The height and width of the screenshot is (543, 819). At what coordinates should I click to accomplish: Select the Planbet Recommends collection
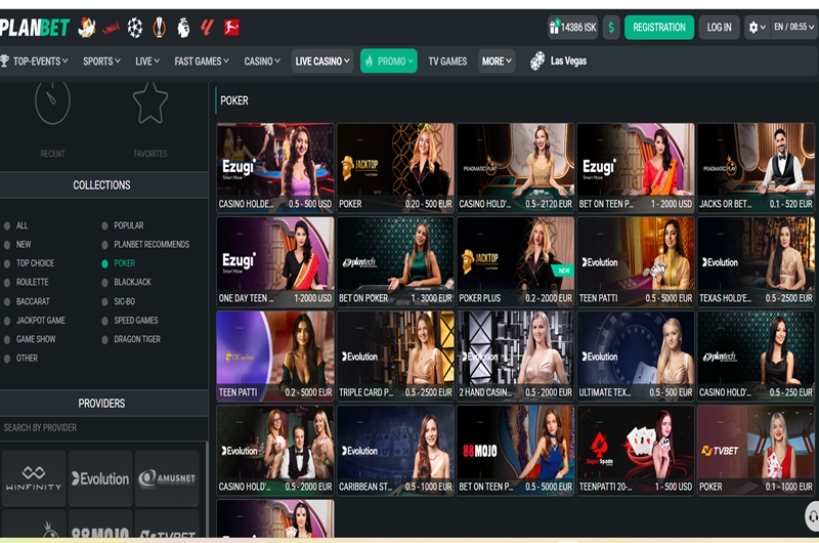tap(146, 244)
